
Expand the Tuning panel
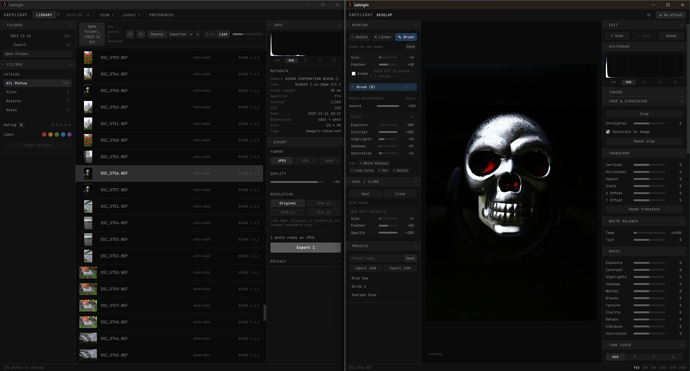tap(644, 92)
